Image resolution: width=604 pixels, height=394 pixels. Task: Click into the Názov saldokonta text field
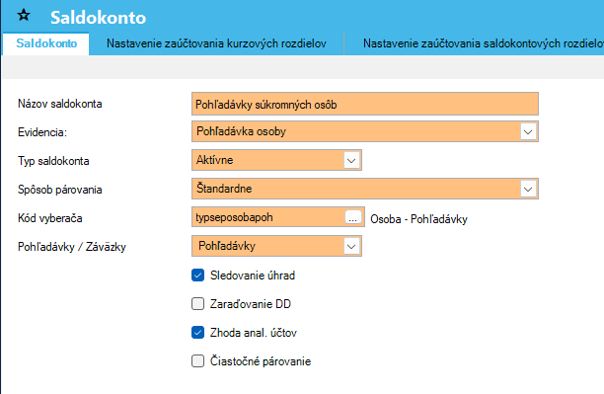tap(365, 104)
